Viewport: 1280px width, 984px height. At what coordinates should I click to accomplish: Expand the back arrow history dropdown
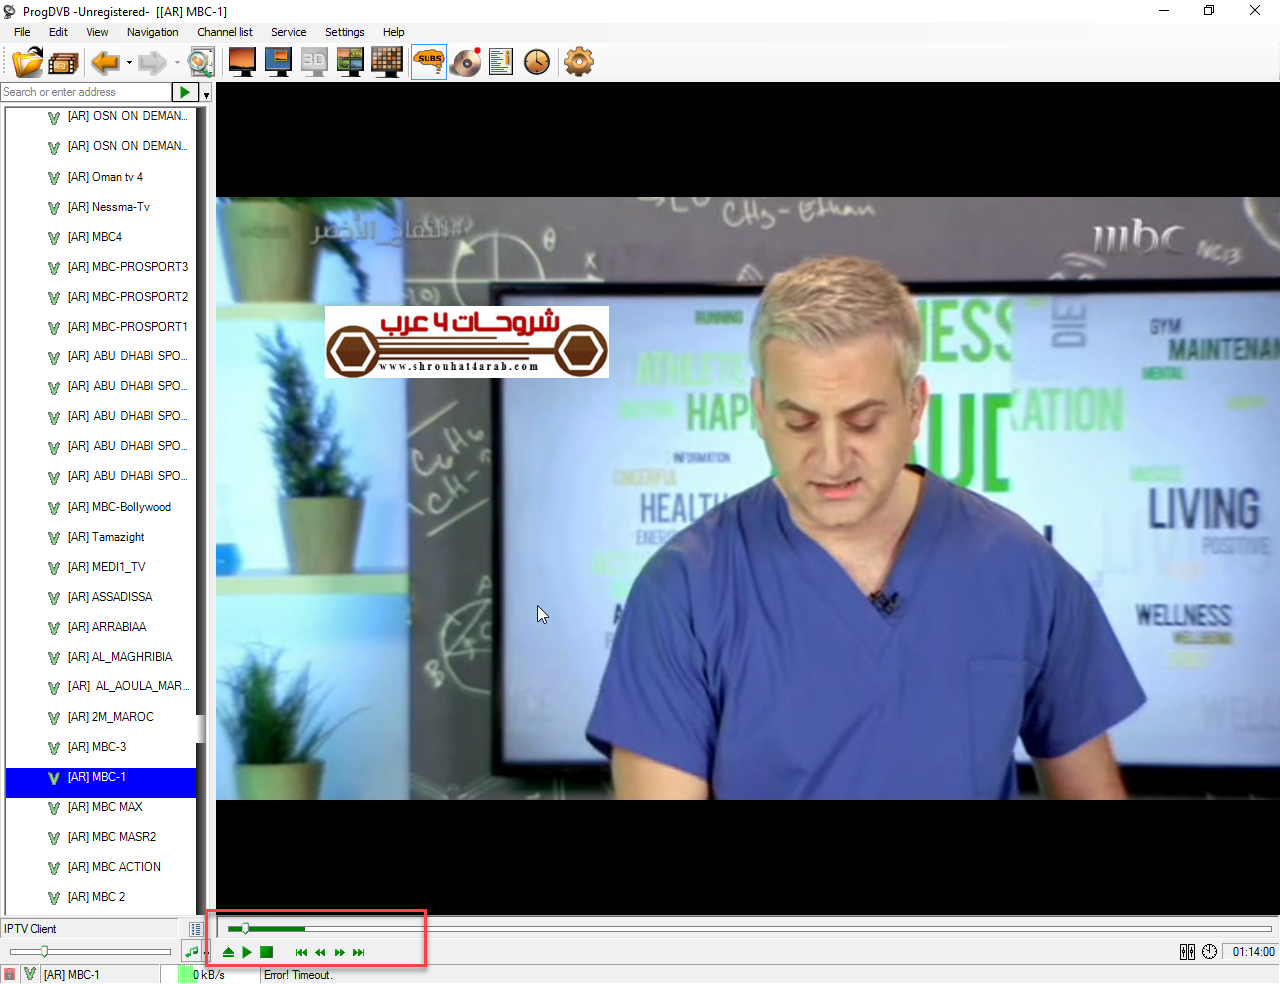pos(130,63)
